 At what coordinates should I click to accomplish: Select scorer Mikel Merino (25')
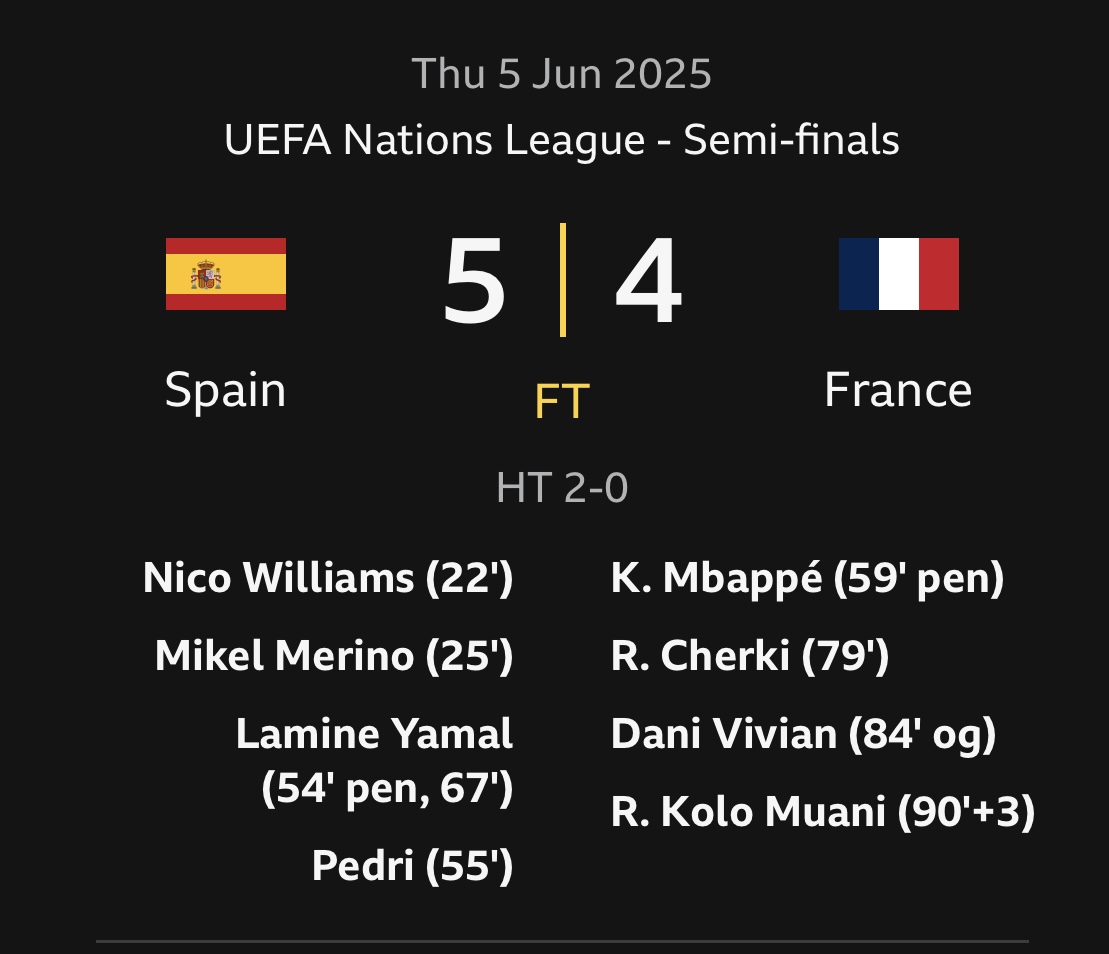(x=334, y=656)
